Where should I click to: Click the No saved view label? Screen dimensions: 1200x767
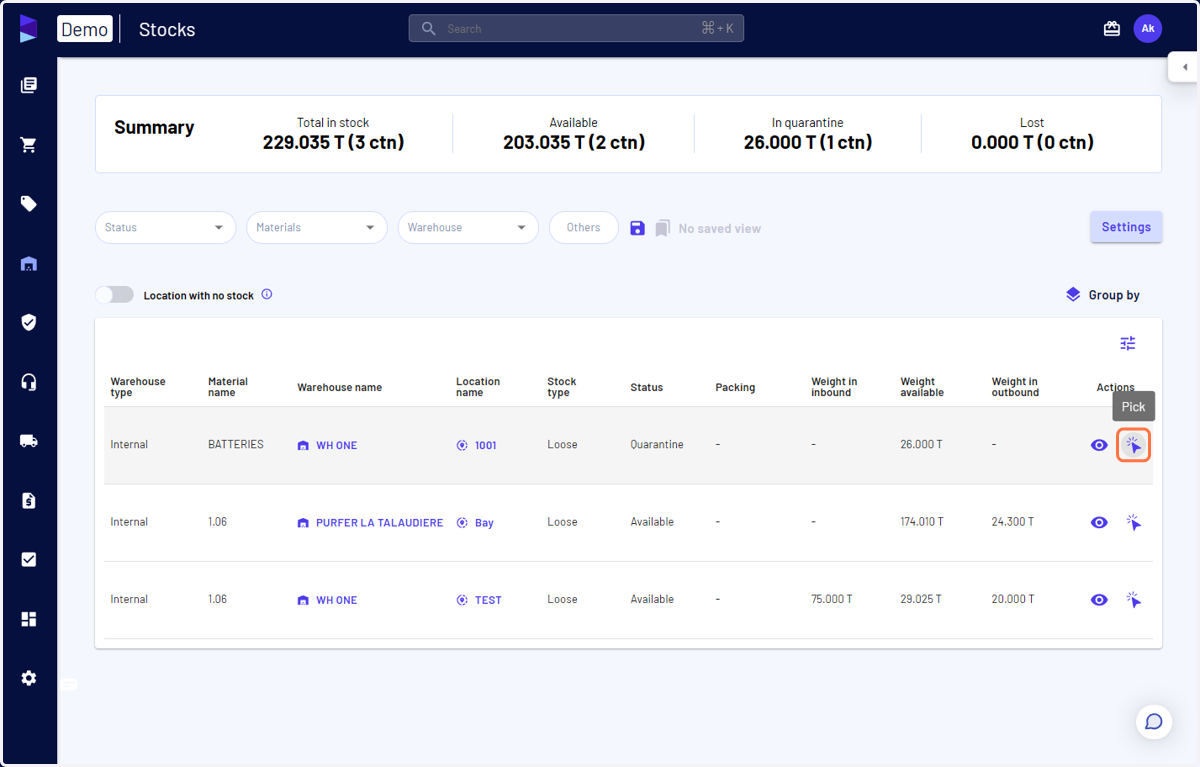720,229
